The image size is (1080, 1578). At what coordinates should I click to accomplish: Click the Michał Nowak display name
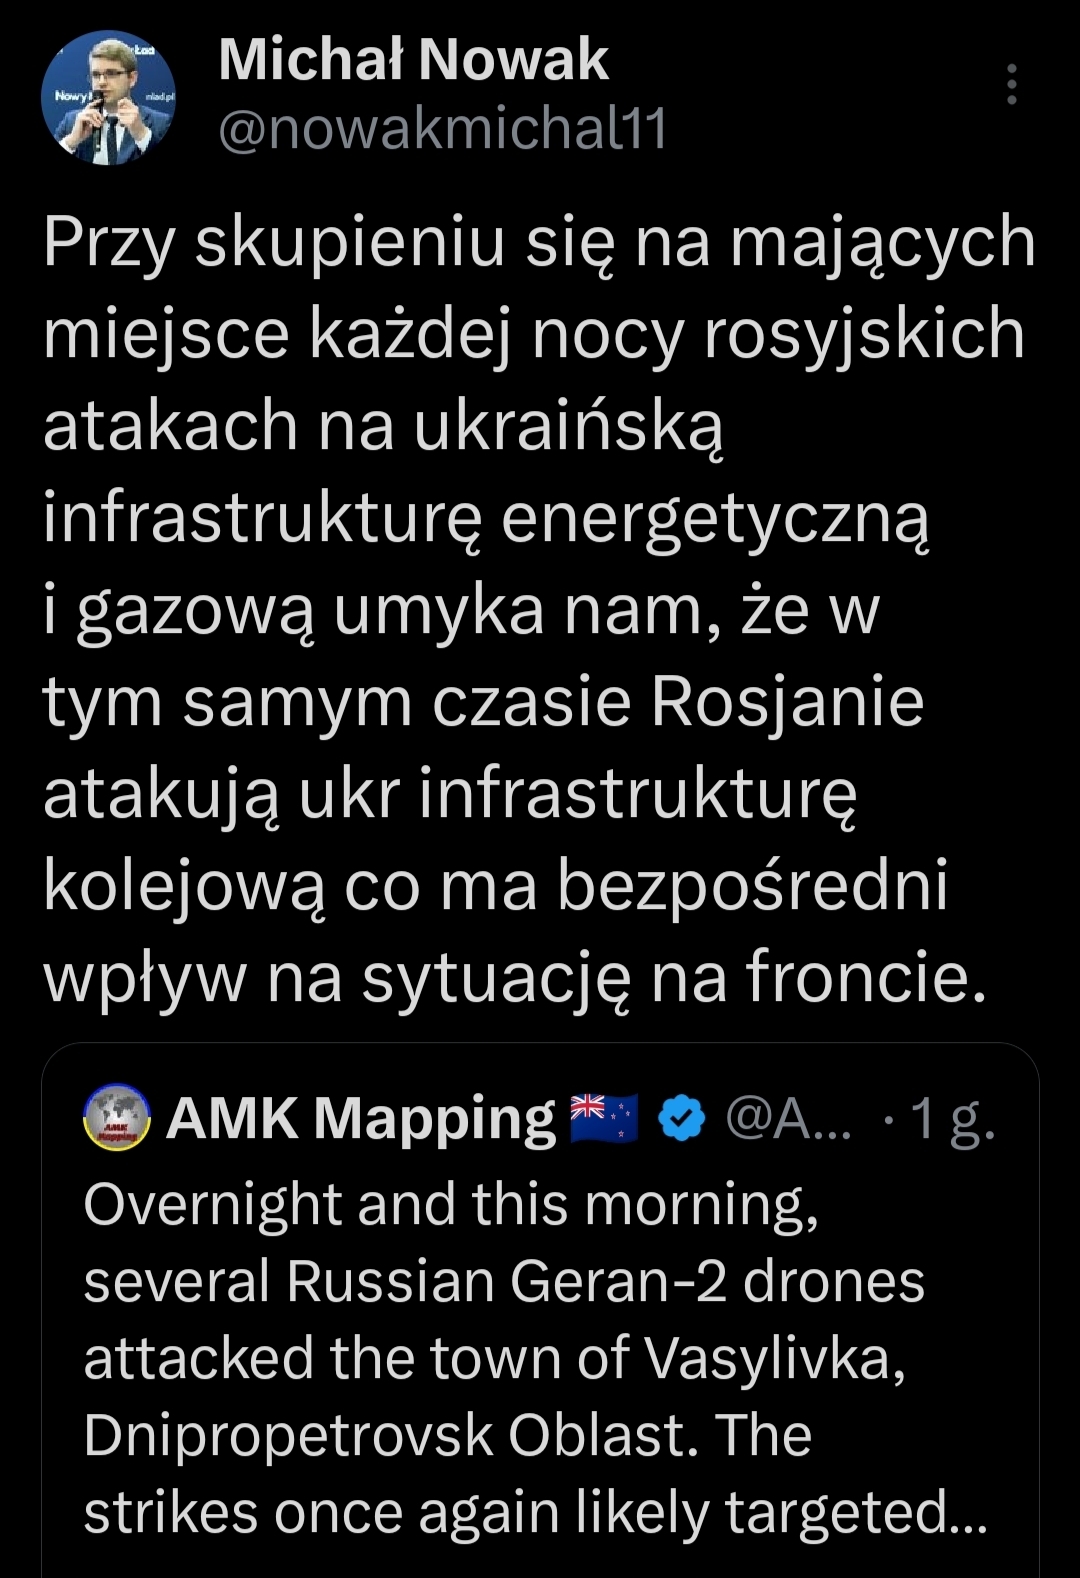click(413, 60)
